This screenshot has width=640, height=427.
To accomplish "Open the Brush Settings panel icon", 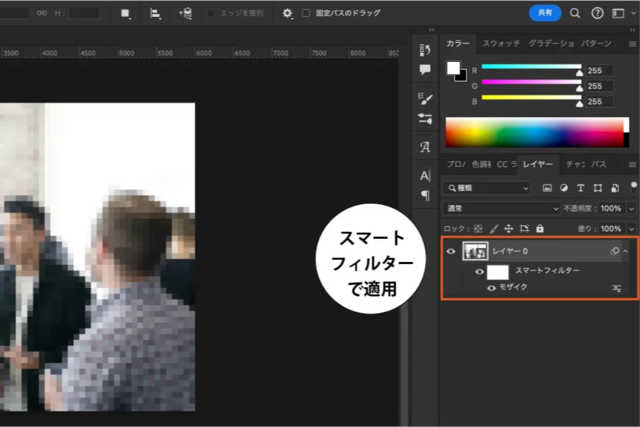I will pyautogui.click(x=425, y=98).
